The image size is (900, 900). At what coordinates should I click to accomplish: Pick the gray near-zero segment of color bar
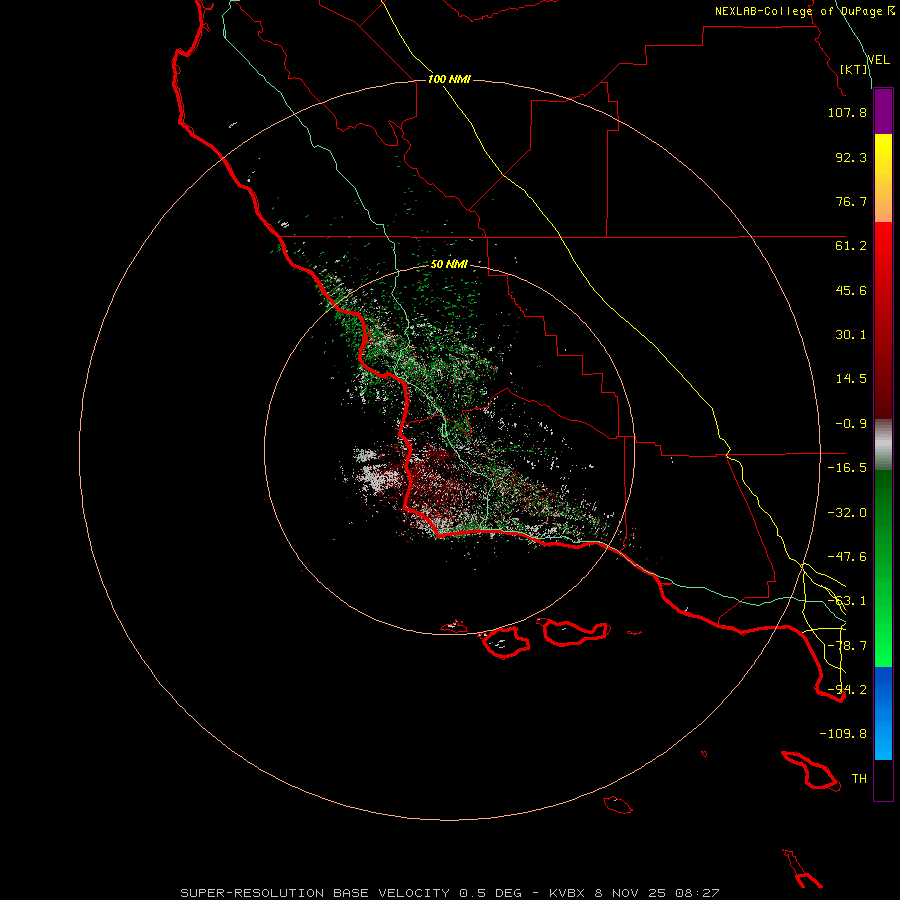883,445
